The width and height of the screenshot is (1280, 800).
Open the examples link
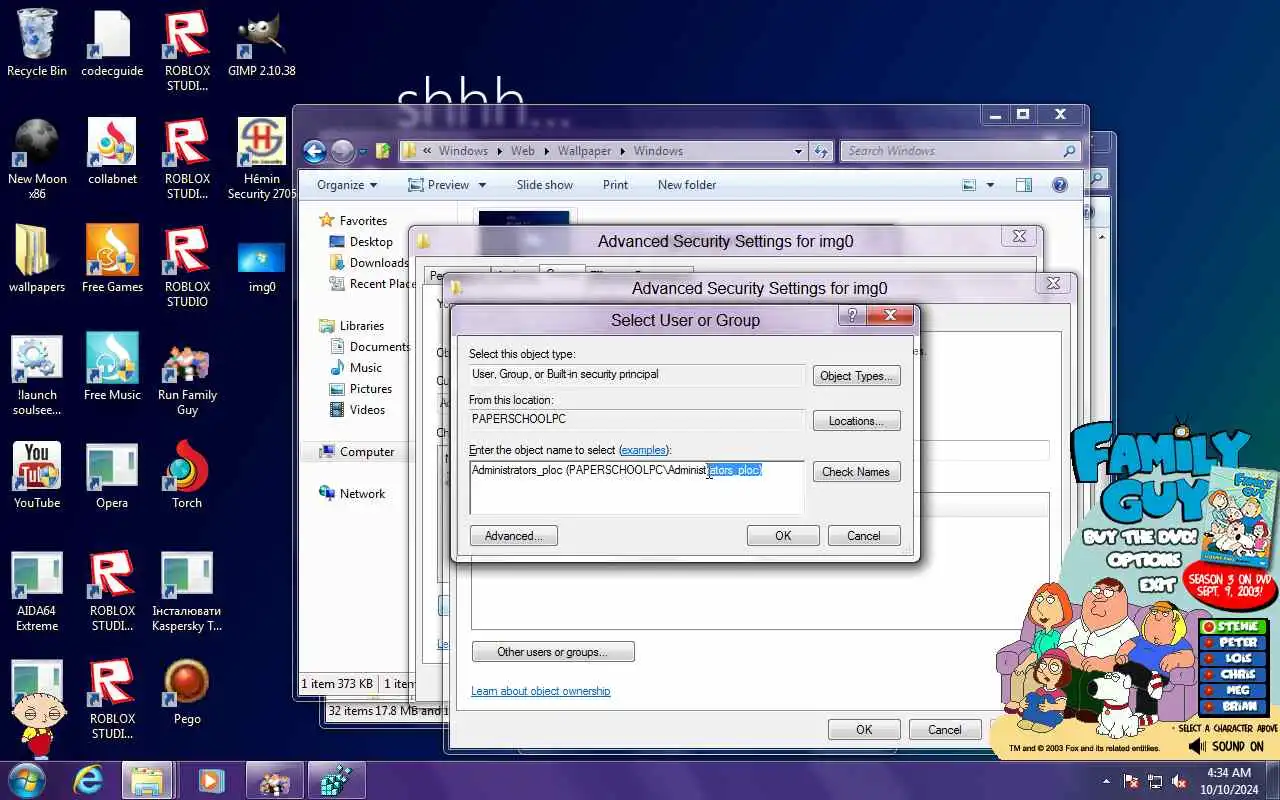(x=643, y=451)
